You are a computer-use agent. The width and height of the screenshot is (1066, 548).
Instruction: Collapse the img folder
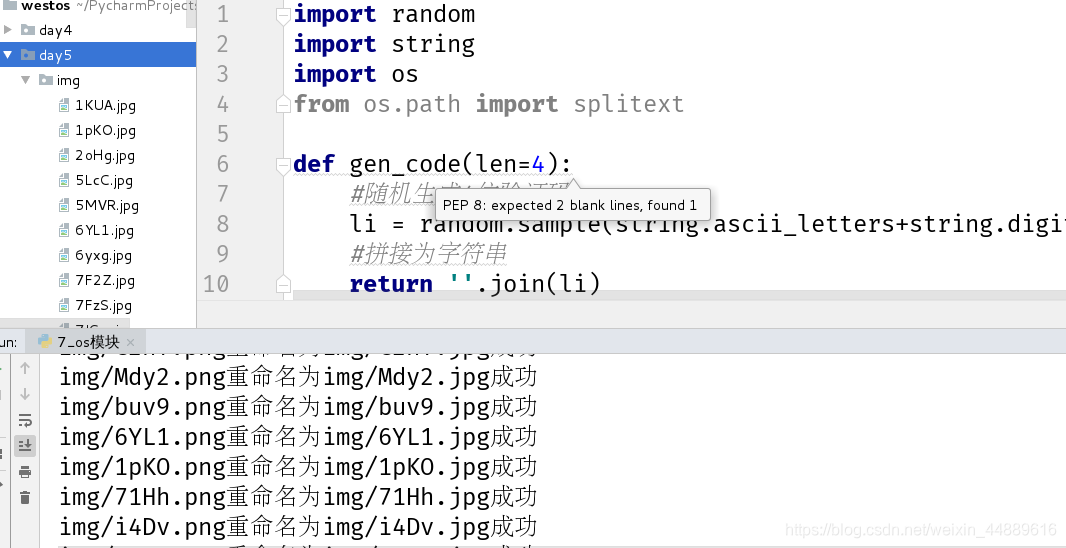[26, 80]
